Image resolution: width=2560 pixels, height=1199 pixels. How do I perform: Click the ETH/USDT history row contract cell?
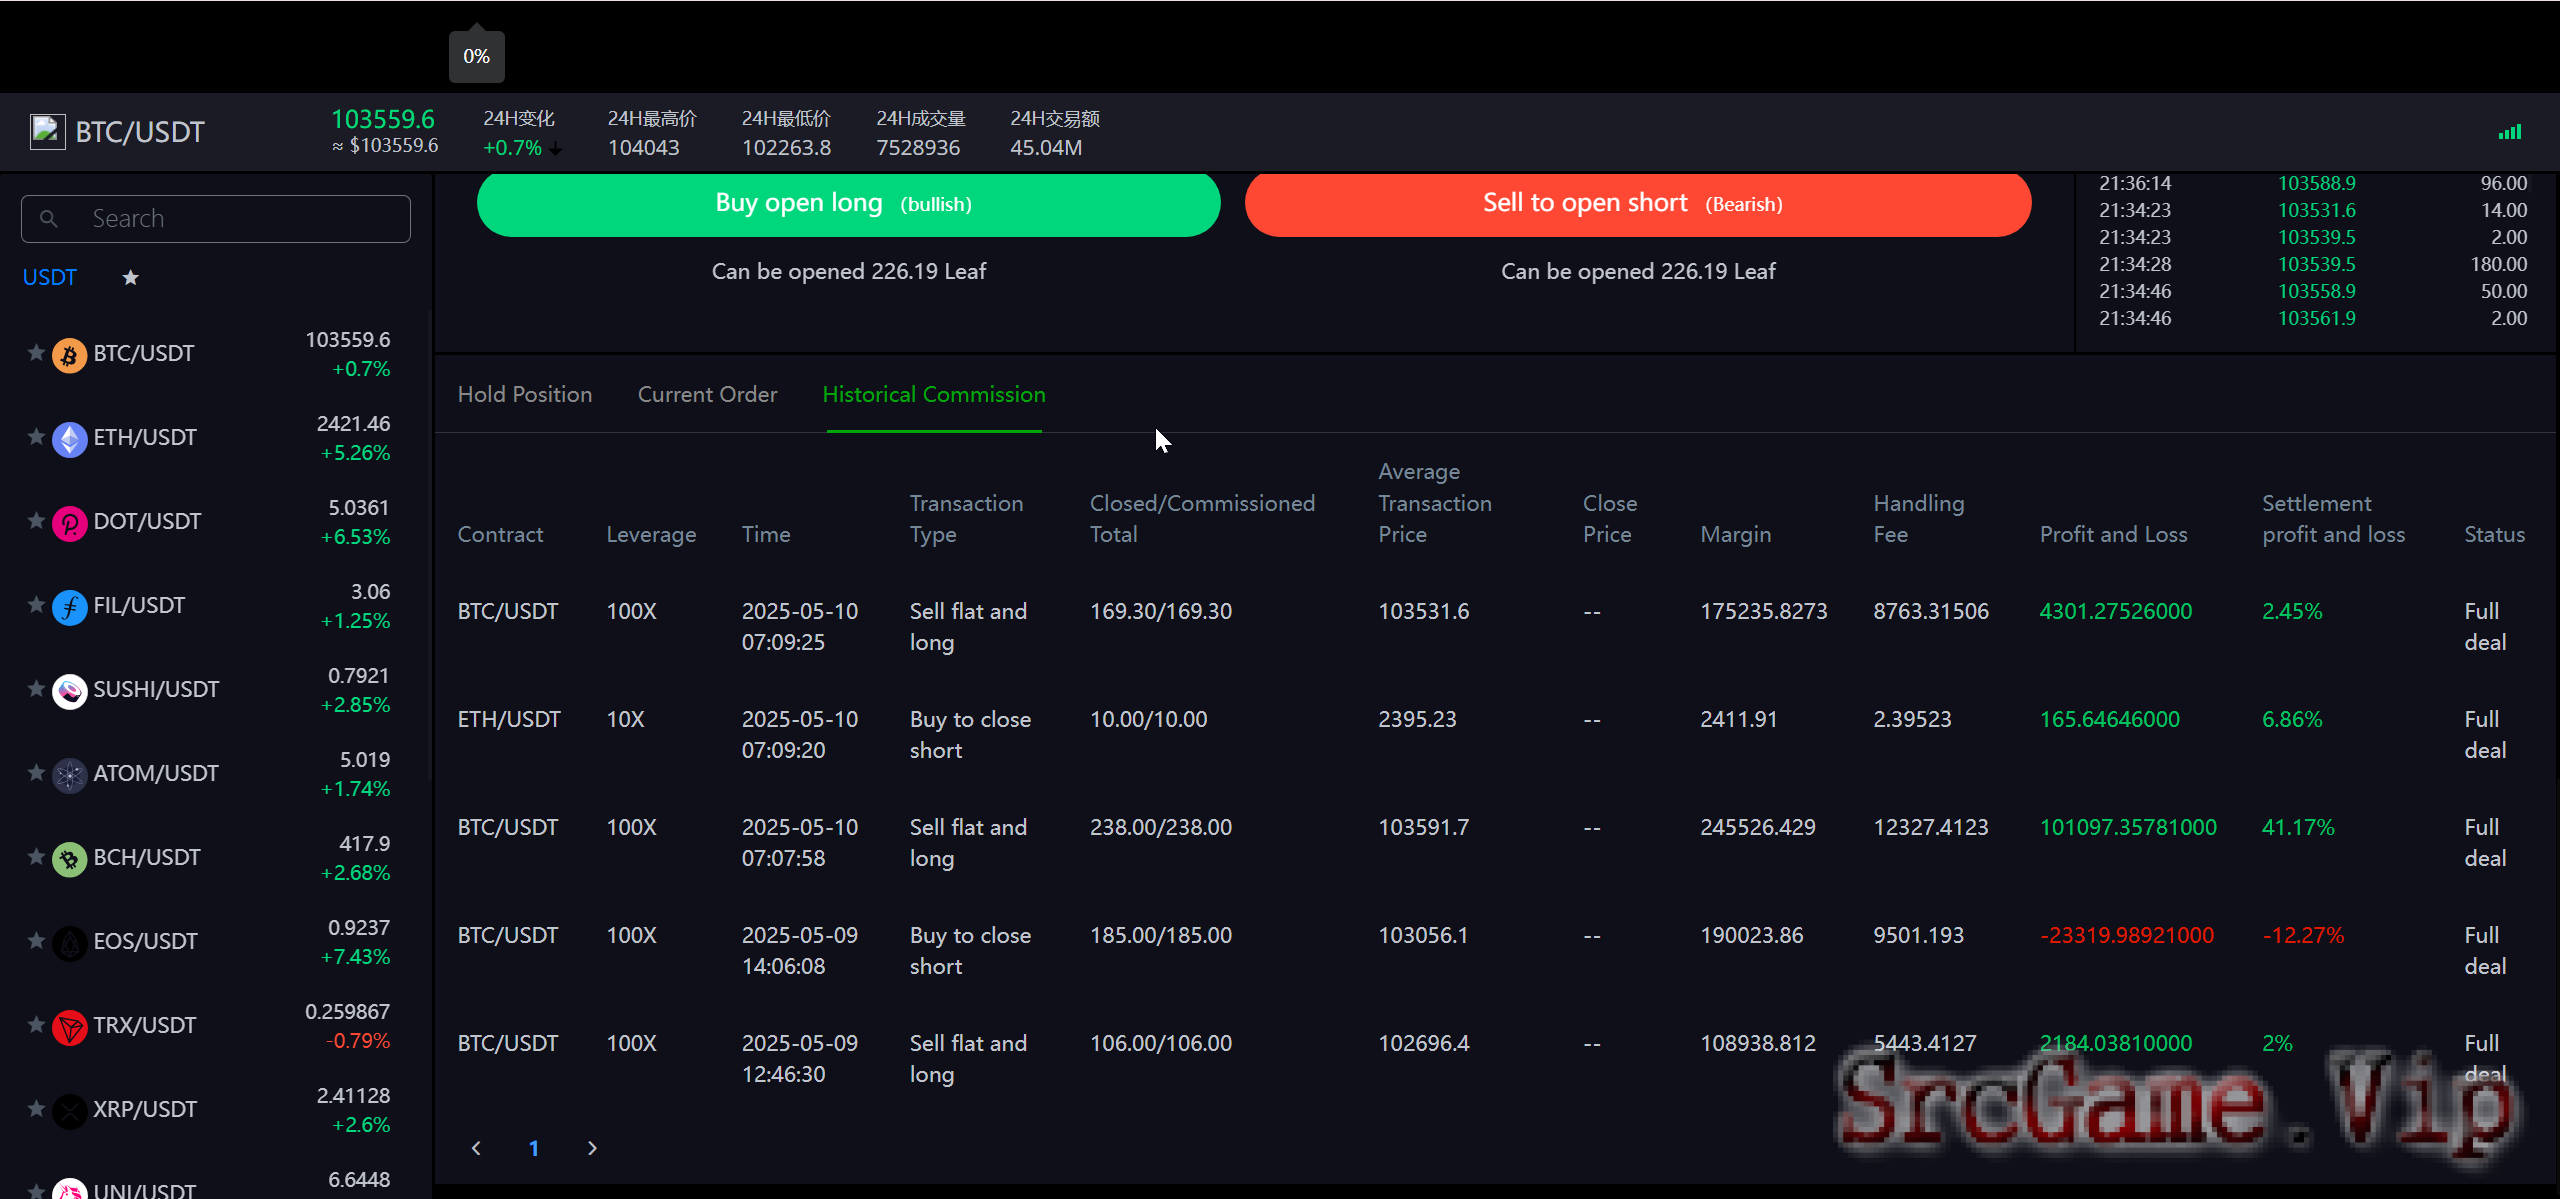(x=509, y=719)
